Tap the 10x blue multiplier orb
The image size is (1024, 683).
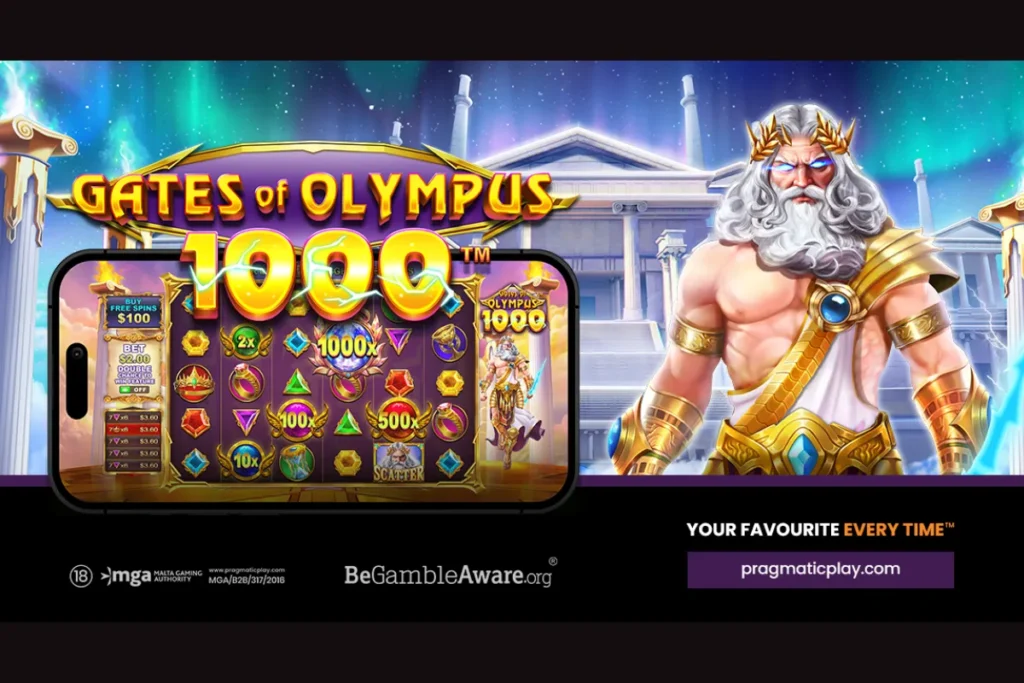(246, 461)
